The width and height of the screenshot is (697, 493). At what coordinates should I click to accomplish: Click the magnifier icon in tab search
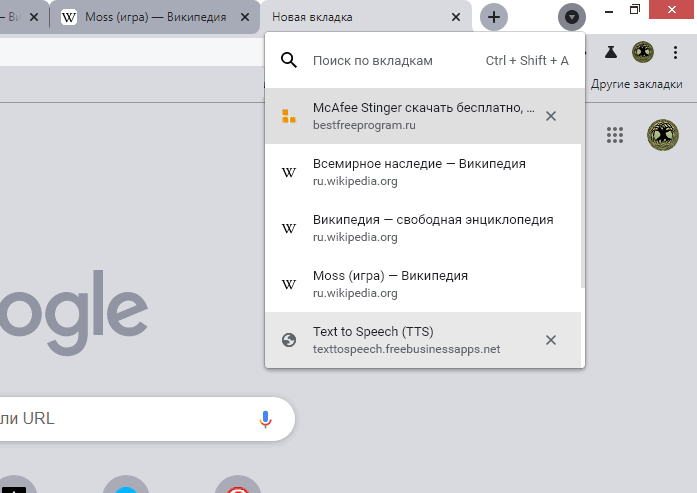tap(289, 60)
